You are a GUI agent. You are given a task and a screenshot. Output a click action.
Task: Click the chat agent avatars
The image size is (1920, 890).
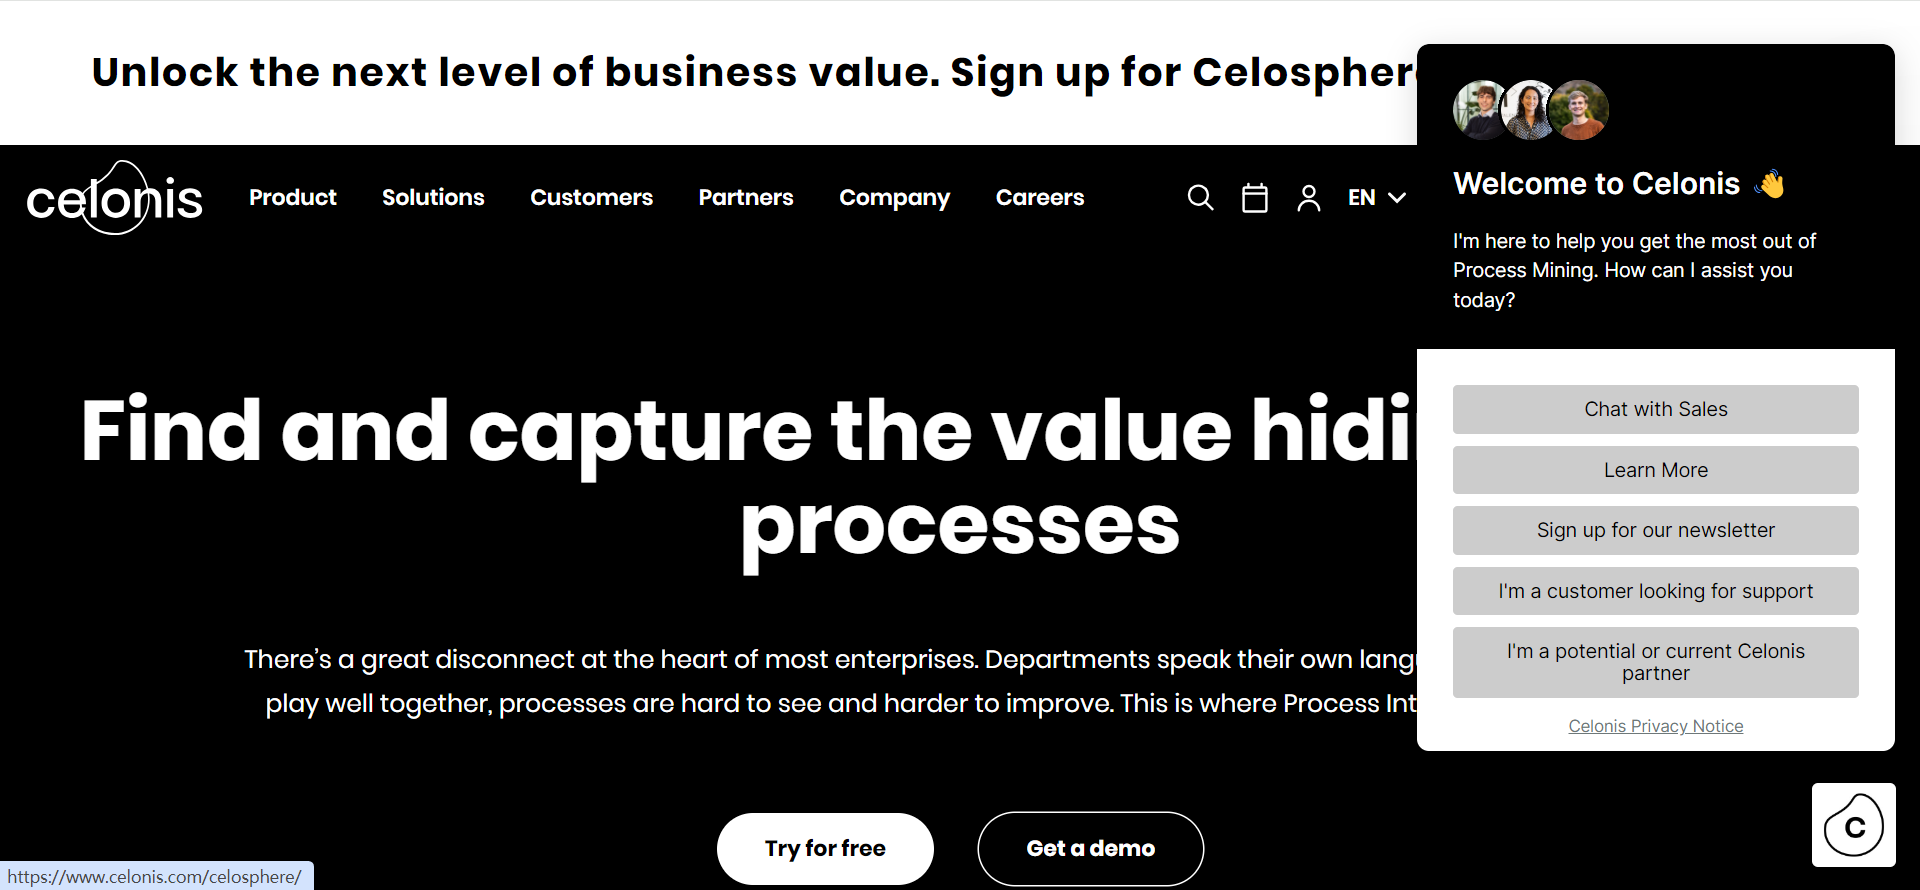(1530, 110)
